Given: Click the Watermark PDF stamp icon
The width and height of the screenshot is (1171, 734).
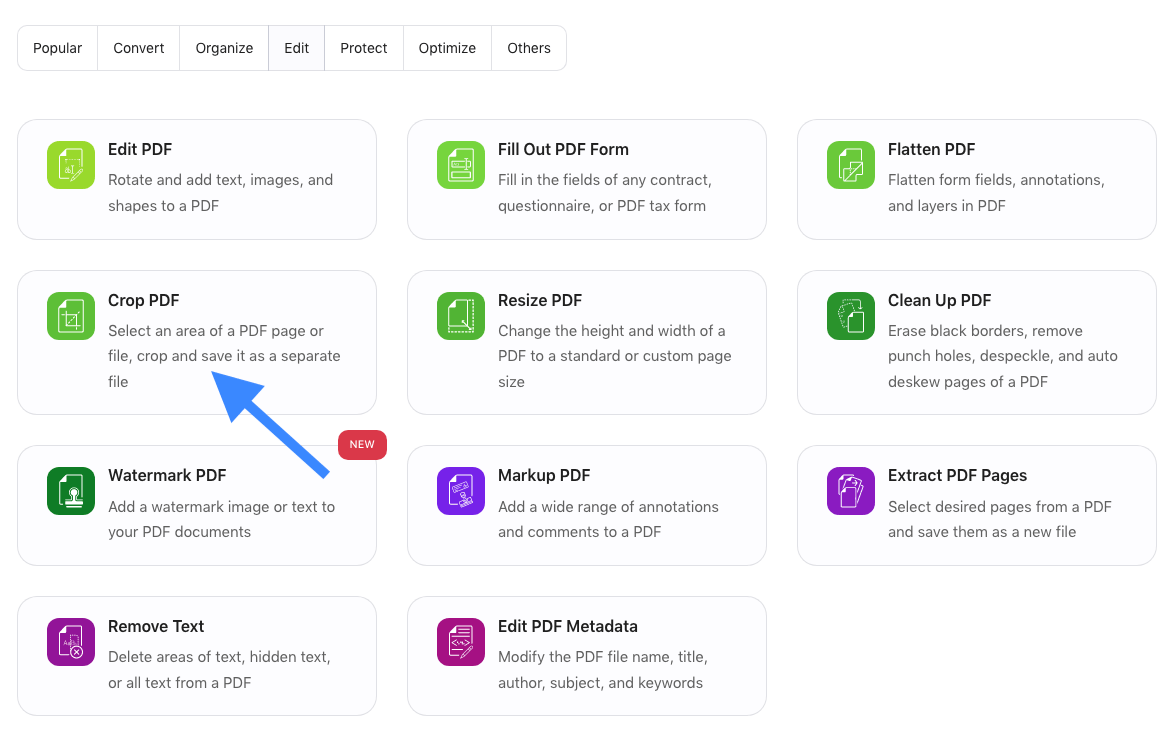Looking at the screenshot, I should pyautogui.click(x=71, y=491).
